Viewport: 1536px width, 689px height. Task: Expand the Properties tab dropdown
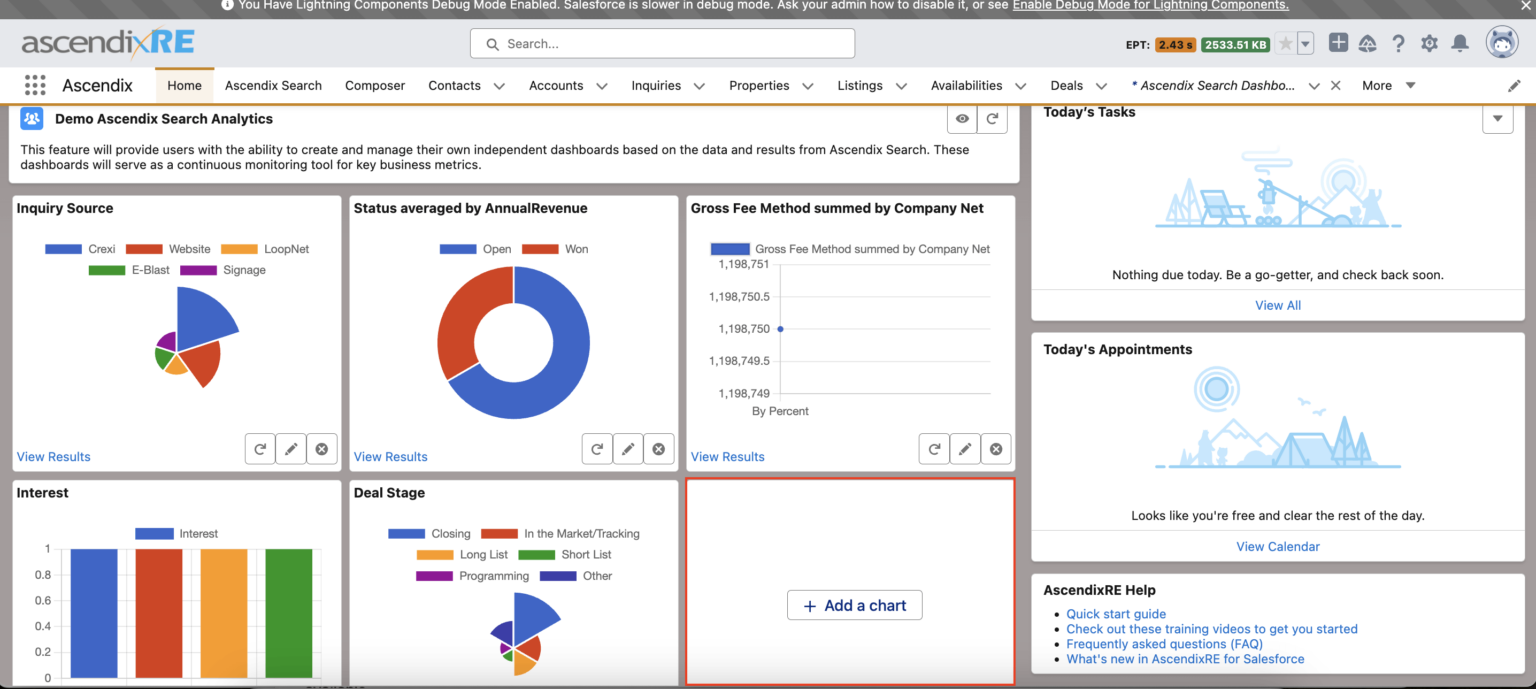pyautogui.click(x=808, y=86)
